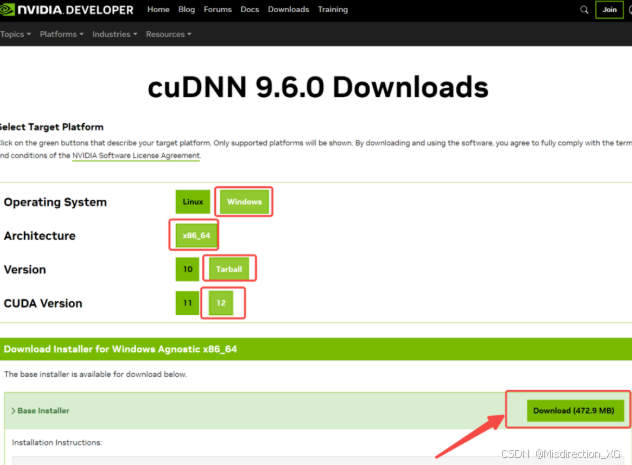Screen dimensions: 632x465
Task: Open Forums from the top navigation
Action: pyautogui.click(x=218, y=9)
